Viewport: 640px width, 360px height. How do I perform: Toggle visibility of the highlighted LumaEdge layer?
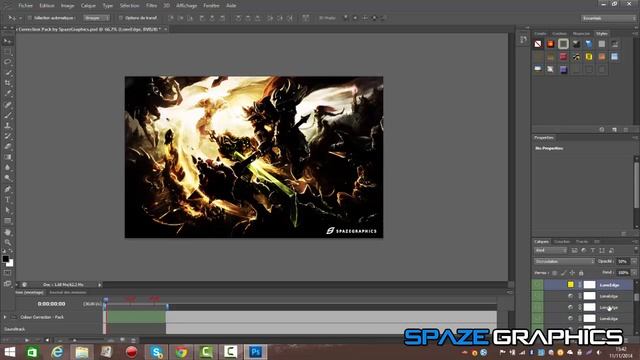(538, 284)
